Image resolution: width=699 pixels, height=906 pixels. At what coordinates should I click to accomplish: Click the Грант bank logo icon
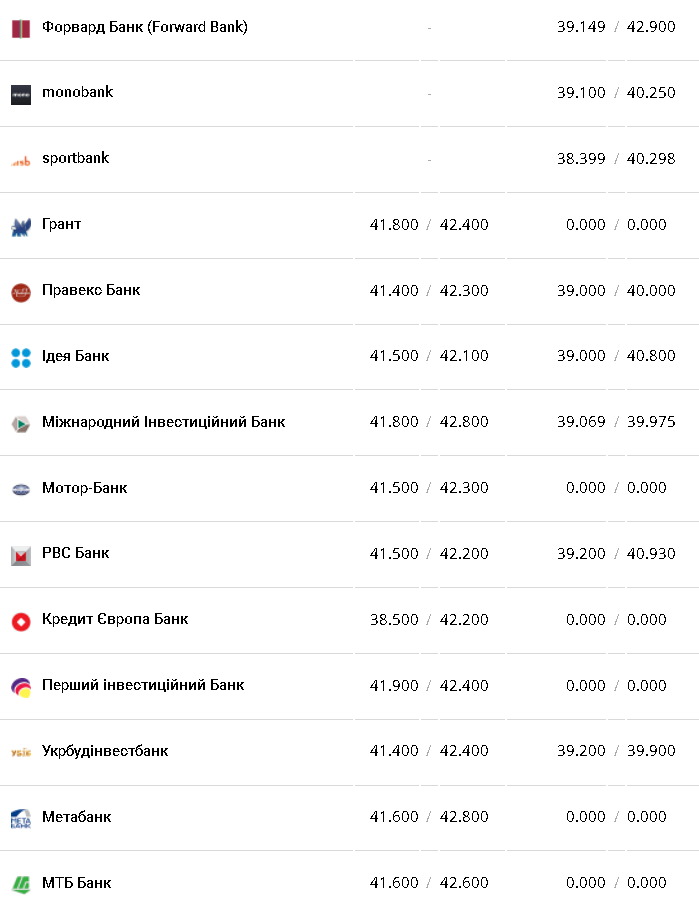(21, 226)
